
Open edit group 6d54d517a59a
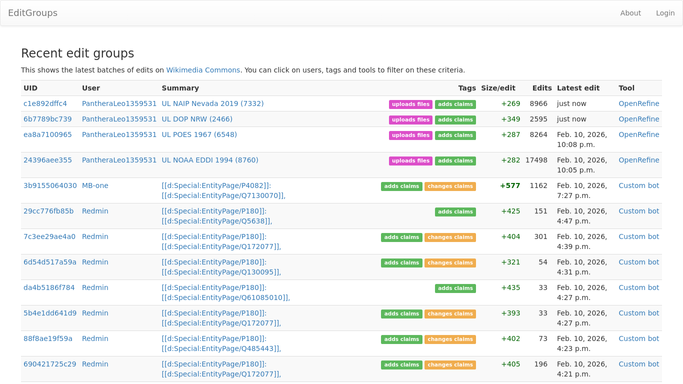coord(50,262)
